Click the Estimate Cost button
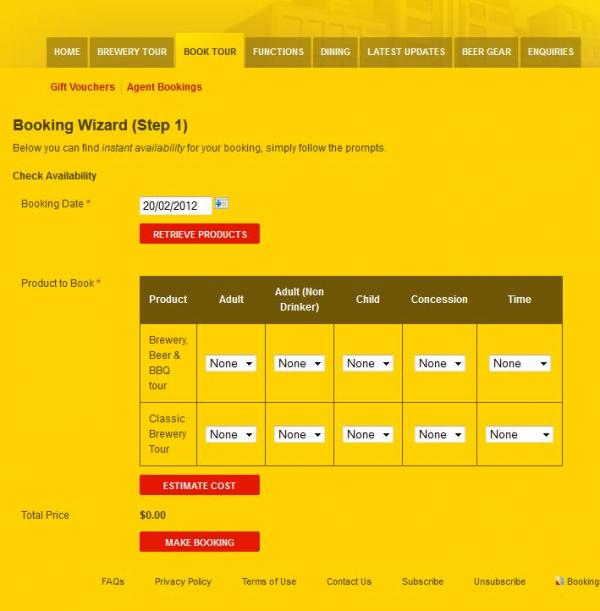The image size is (600, 611). click(x=200, y=486)
